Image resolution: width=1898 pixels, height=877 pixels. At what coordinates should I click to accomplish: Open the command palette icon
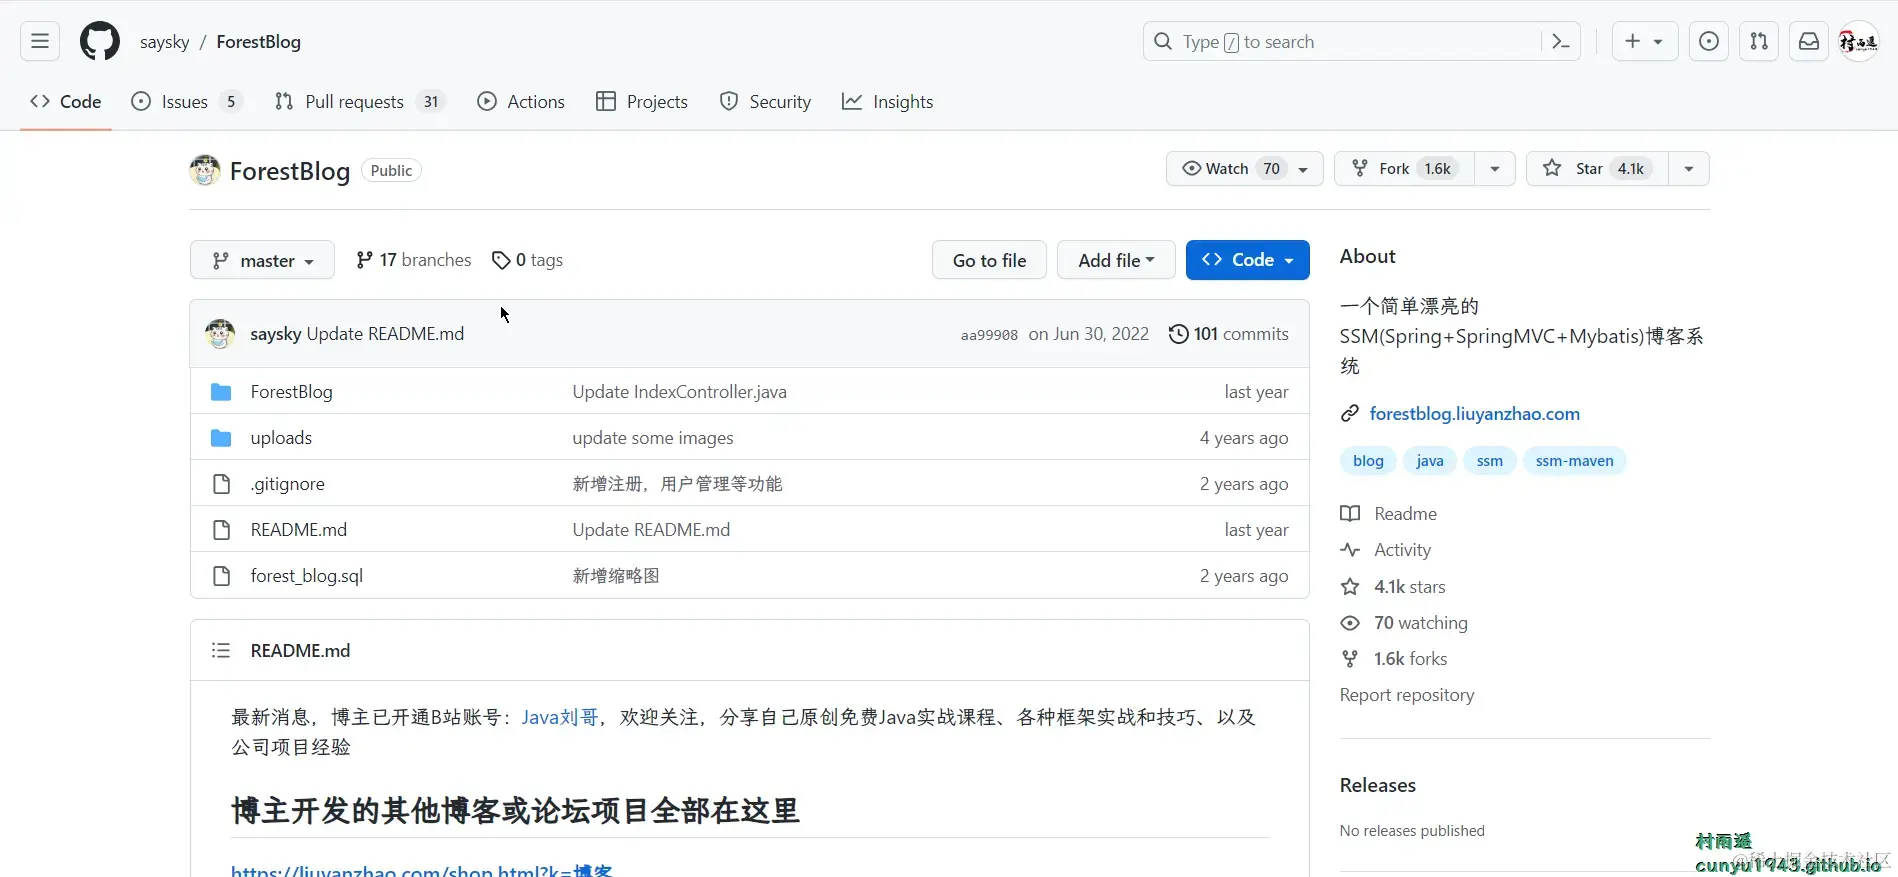point(1560,41)
